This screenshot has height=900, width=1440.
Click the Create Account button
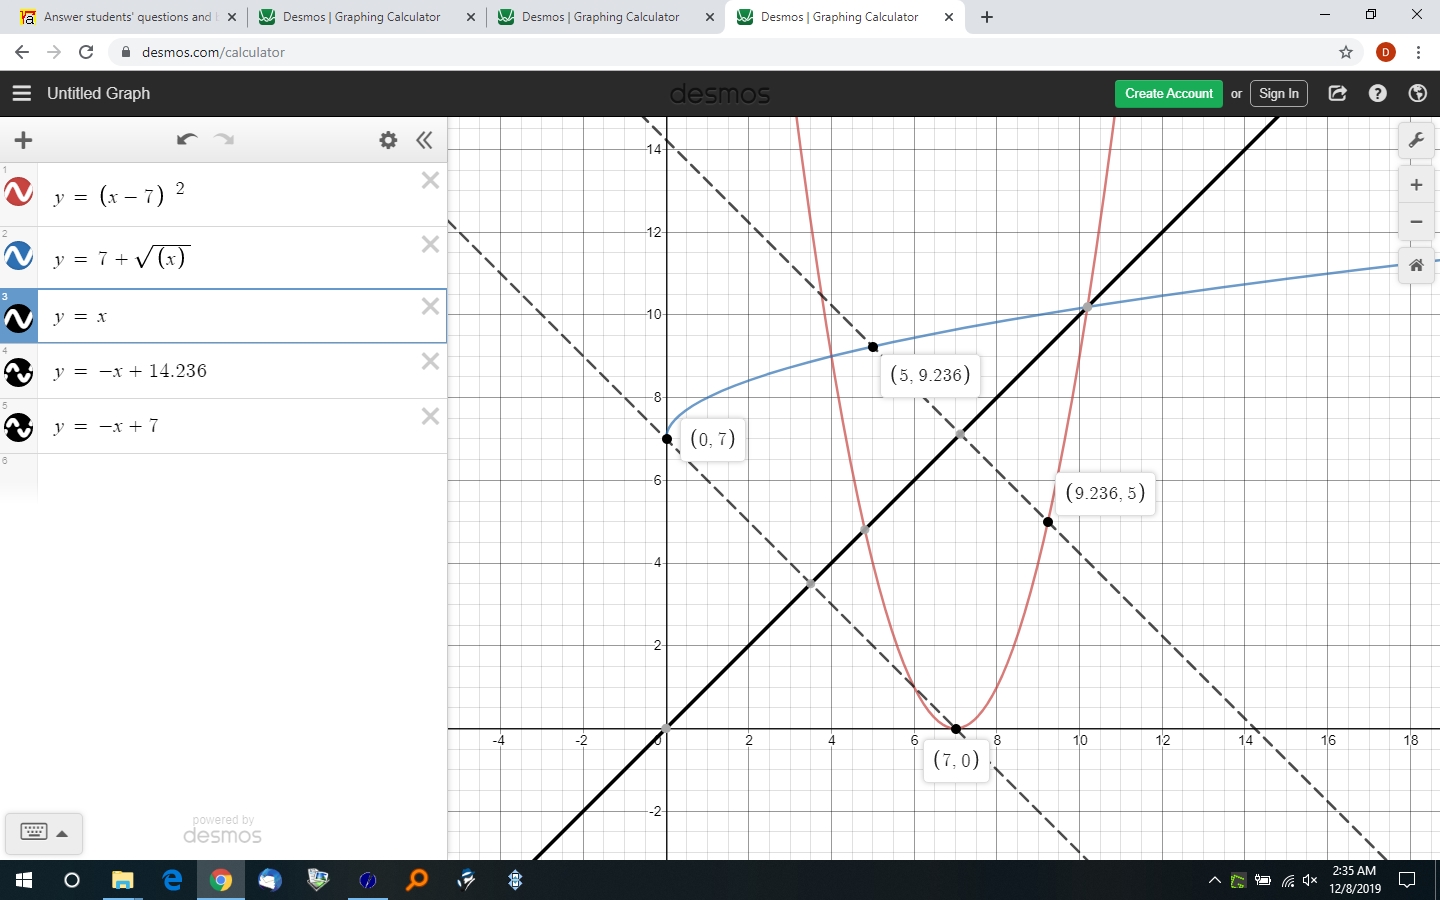pos(1168,93)
